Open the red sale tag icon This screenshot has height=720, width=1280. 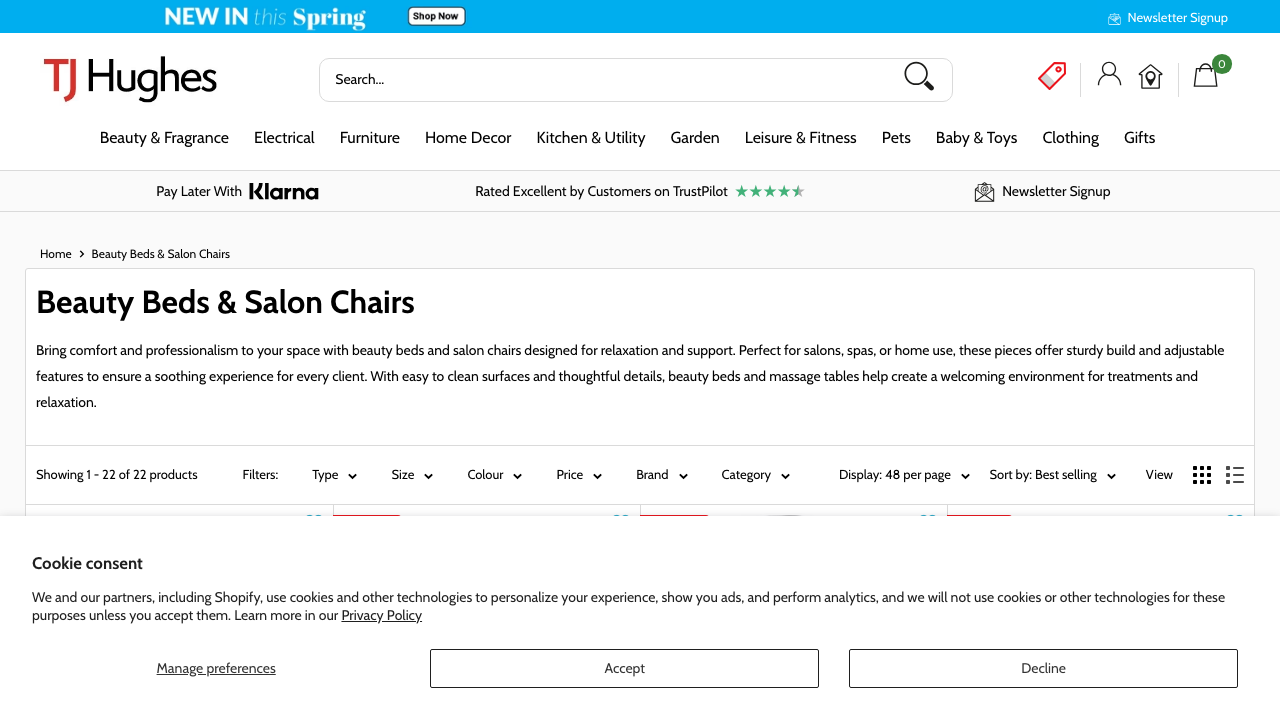point(1052,76)
